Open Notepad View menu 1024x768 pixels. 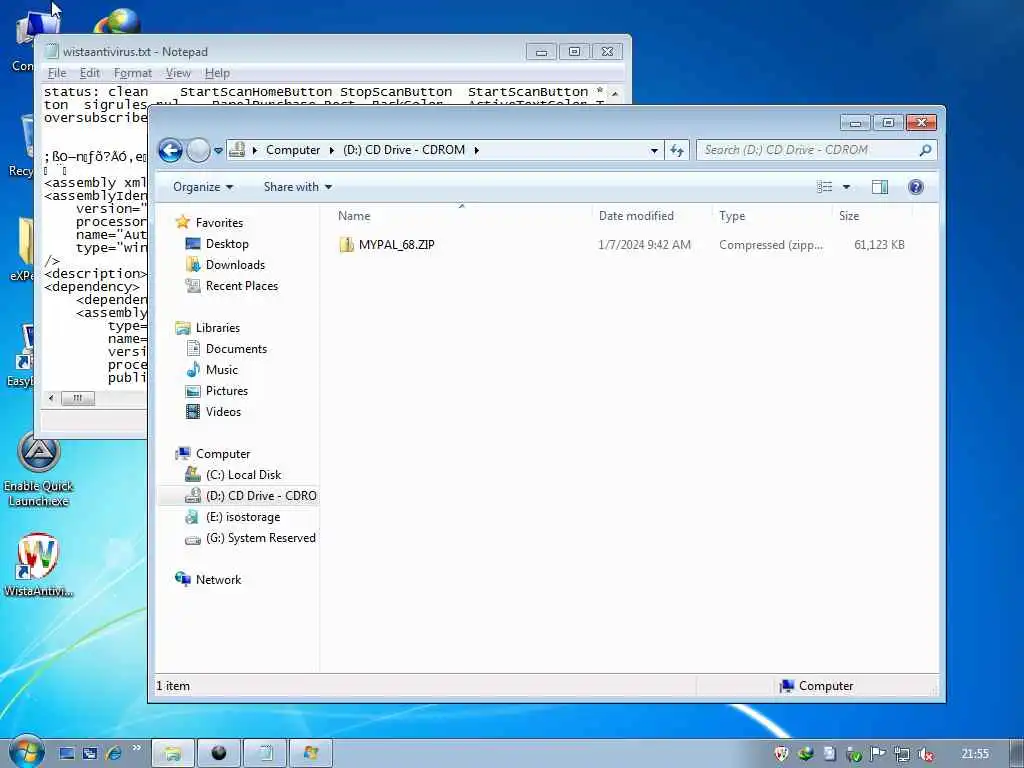pos(178,73)
